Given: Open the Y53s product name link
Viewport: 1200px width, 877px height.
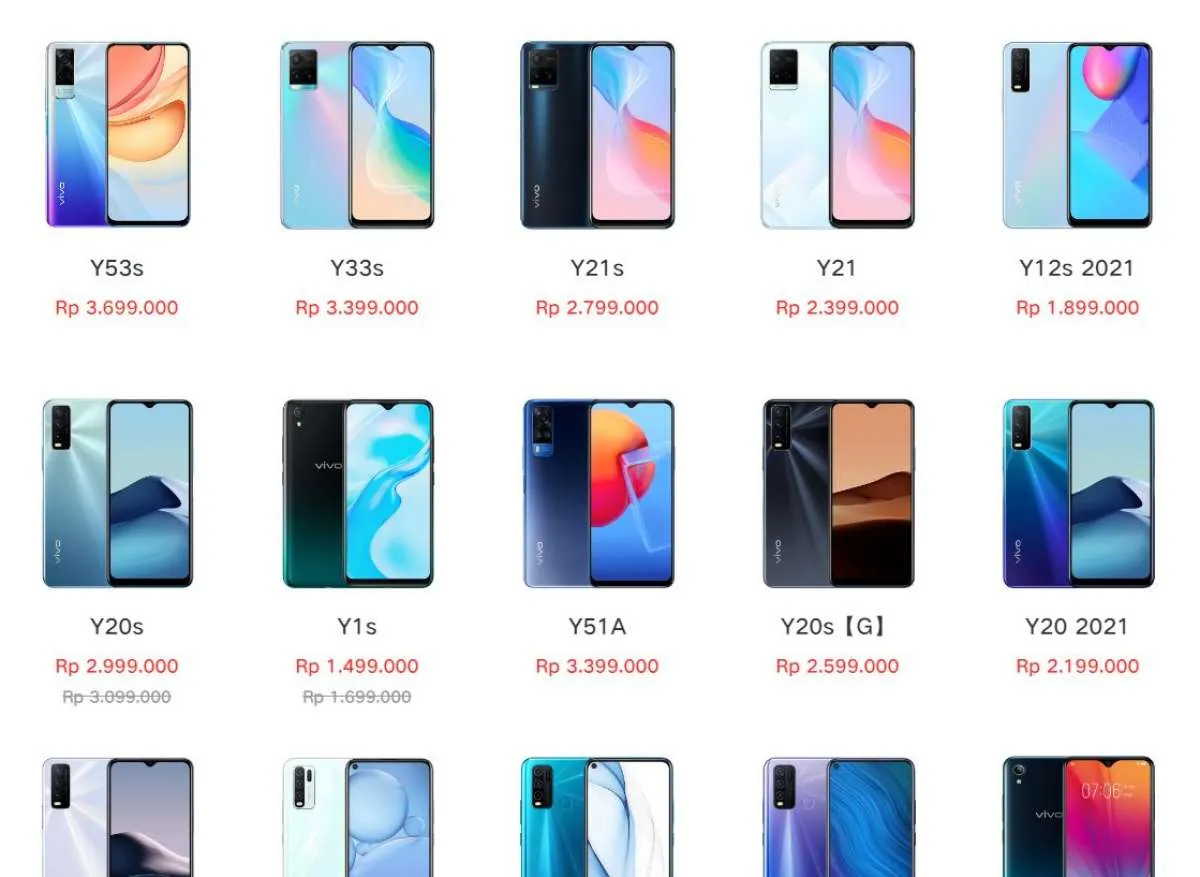Looking at the screenshot, I should (117, 268).
